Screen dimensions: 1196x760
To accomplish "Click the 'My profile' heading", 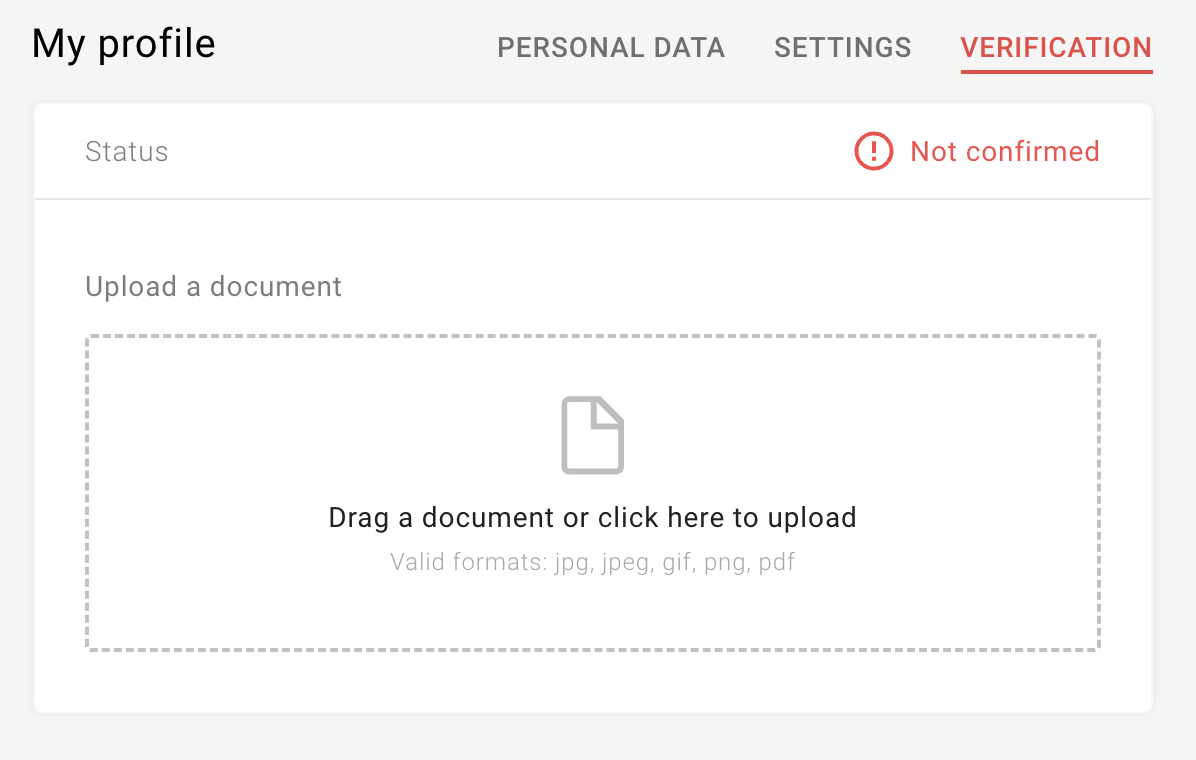I will [x=124, y=44].
